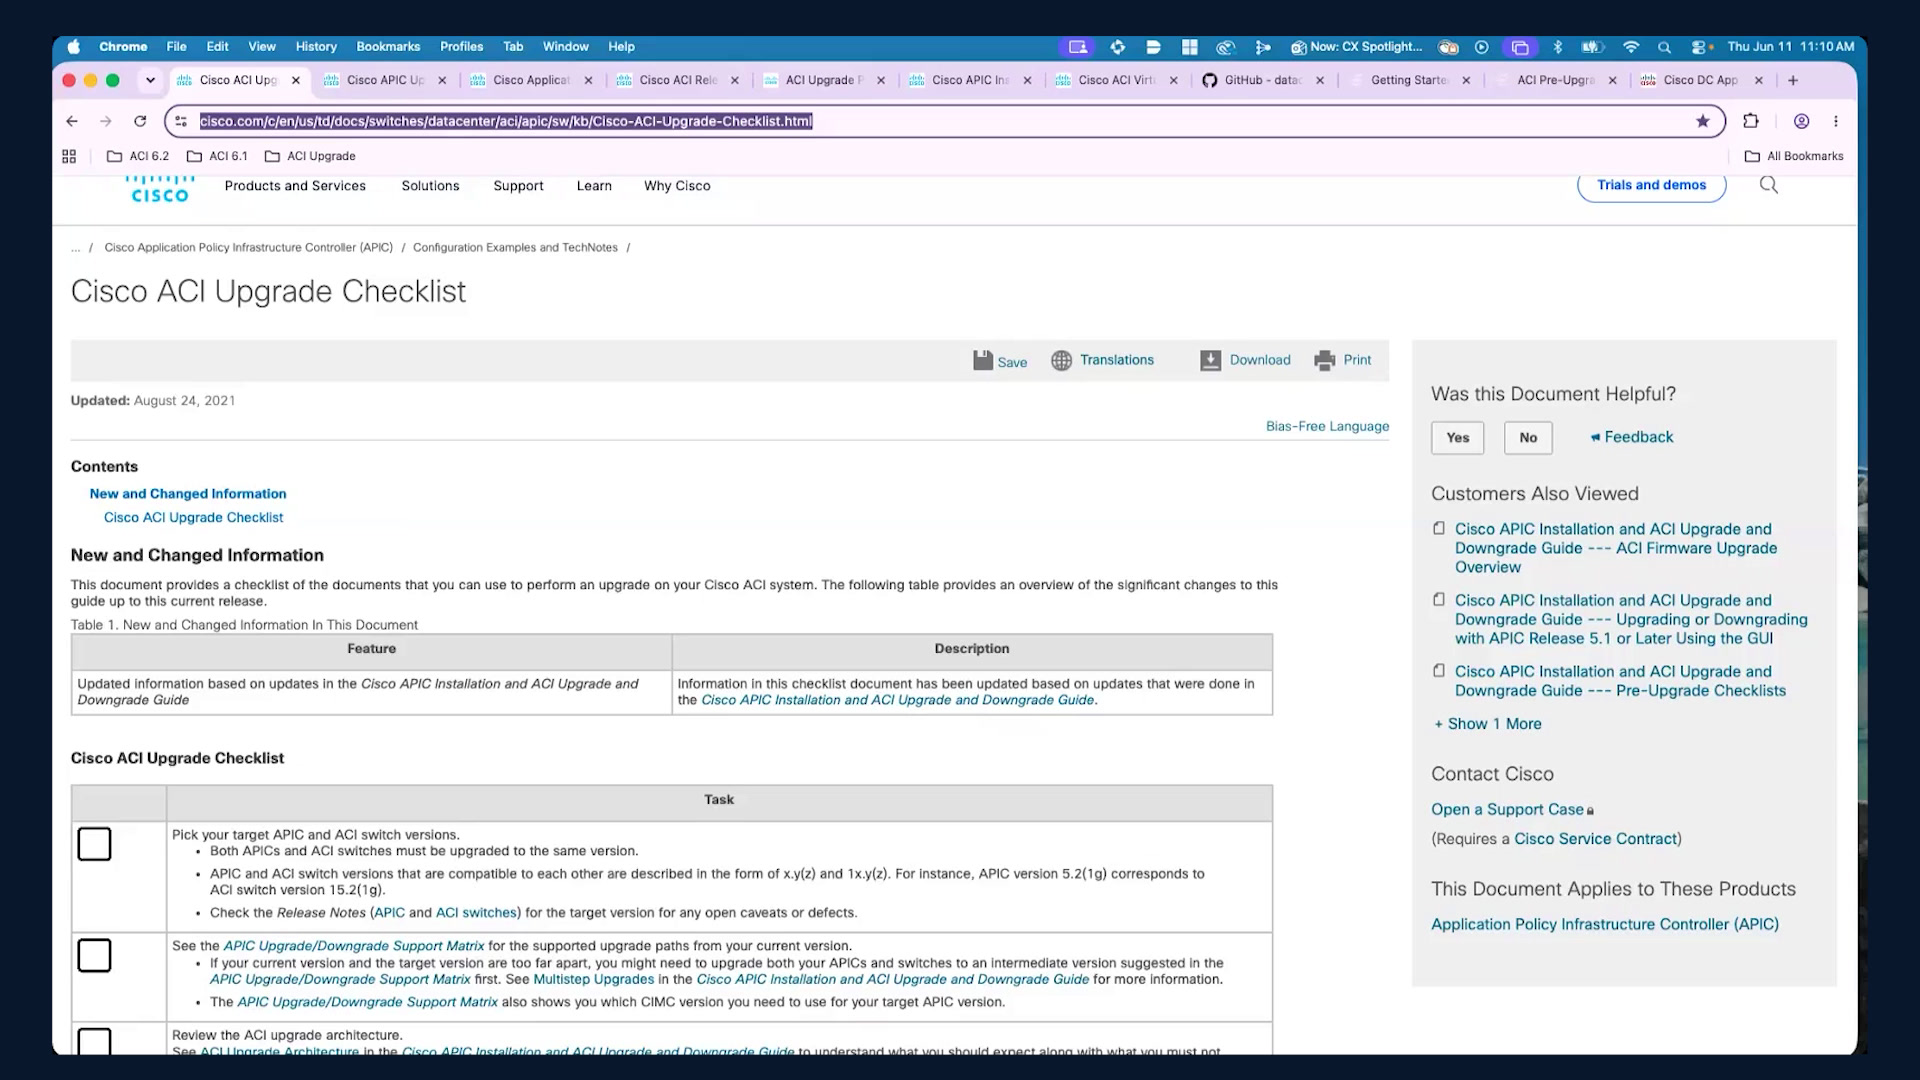Open the Feedback link
1920x1080 pixels.
[x=1632, y=437]
